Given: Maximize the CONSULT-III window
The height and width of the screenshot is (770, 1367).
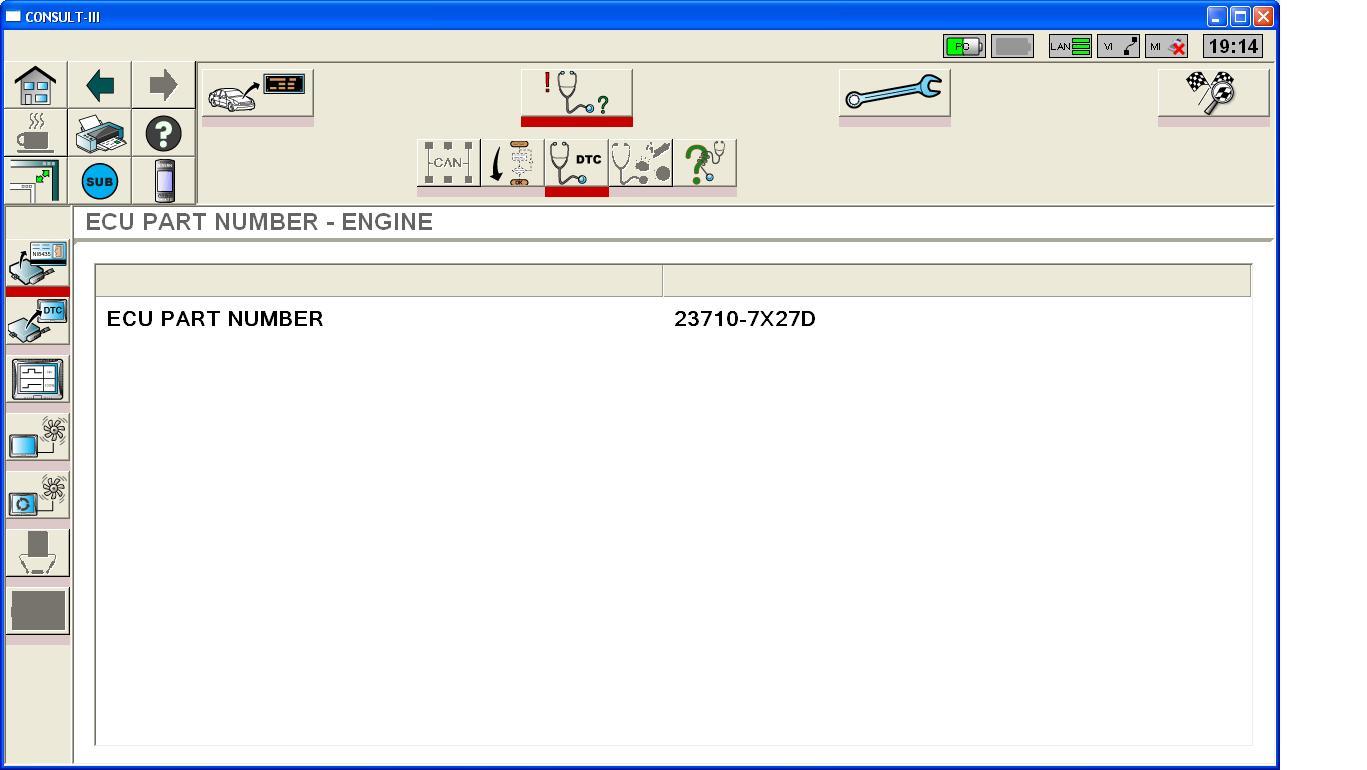Looking at the screenshot, I should coord(1240,16).
